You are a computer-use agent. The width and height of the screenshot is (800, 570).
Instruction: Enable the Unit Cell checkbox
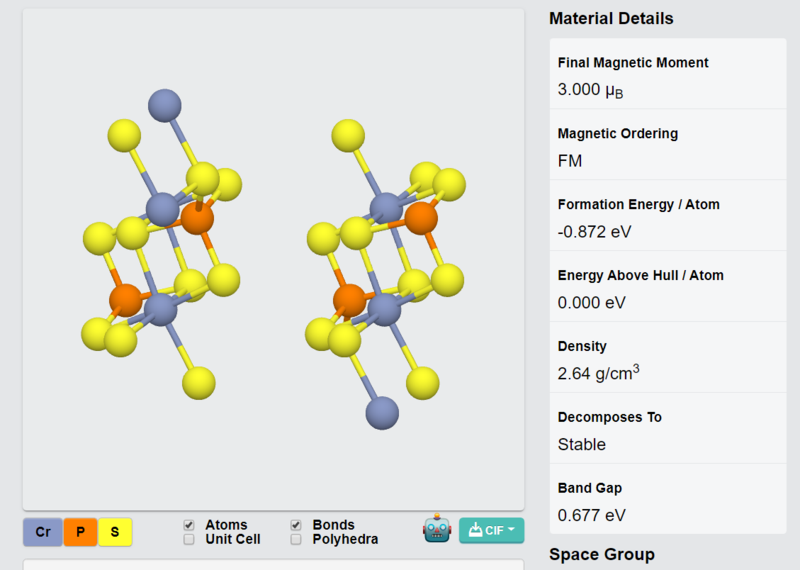[189, 539]
